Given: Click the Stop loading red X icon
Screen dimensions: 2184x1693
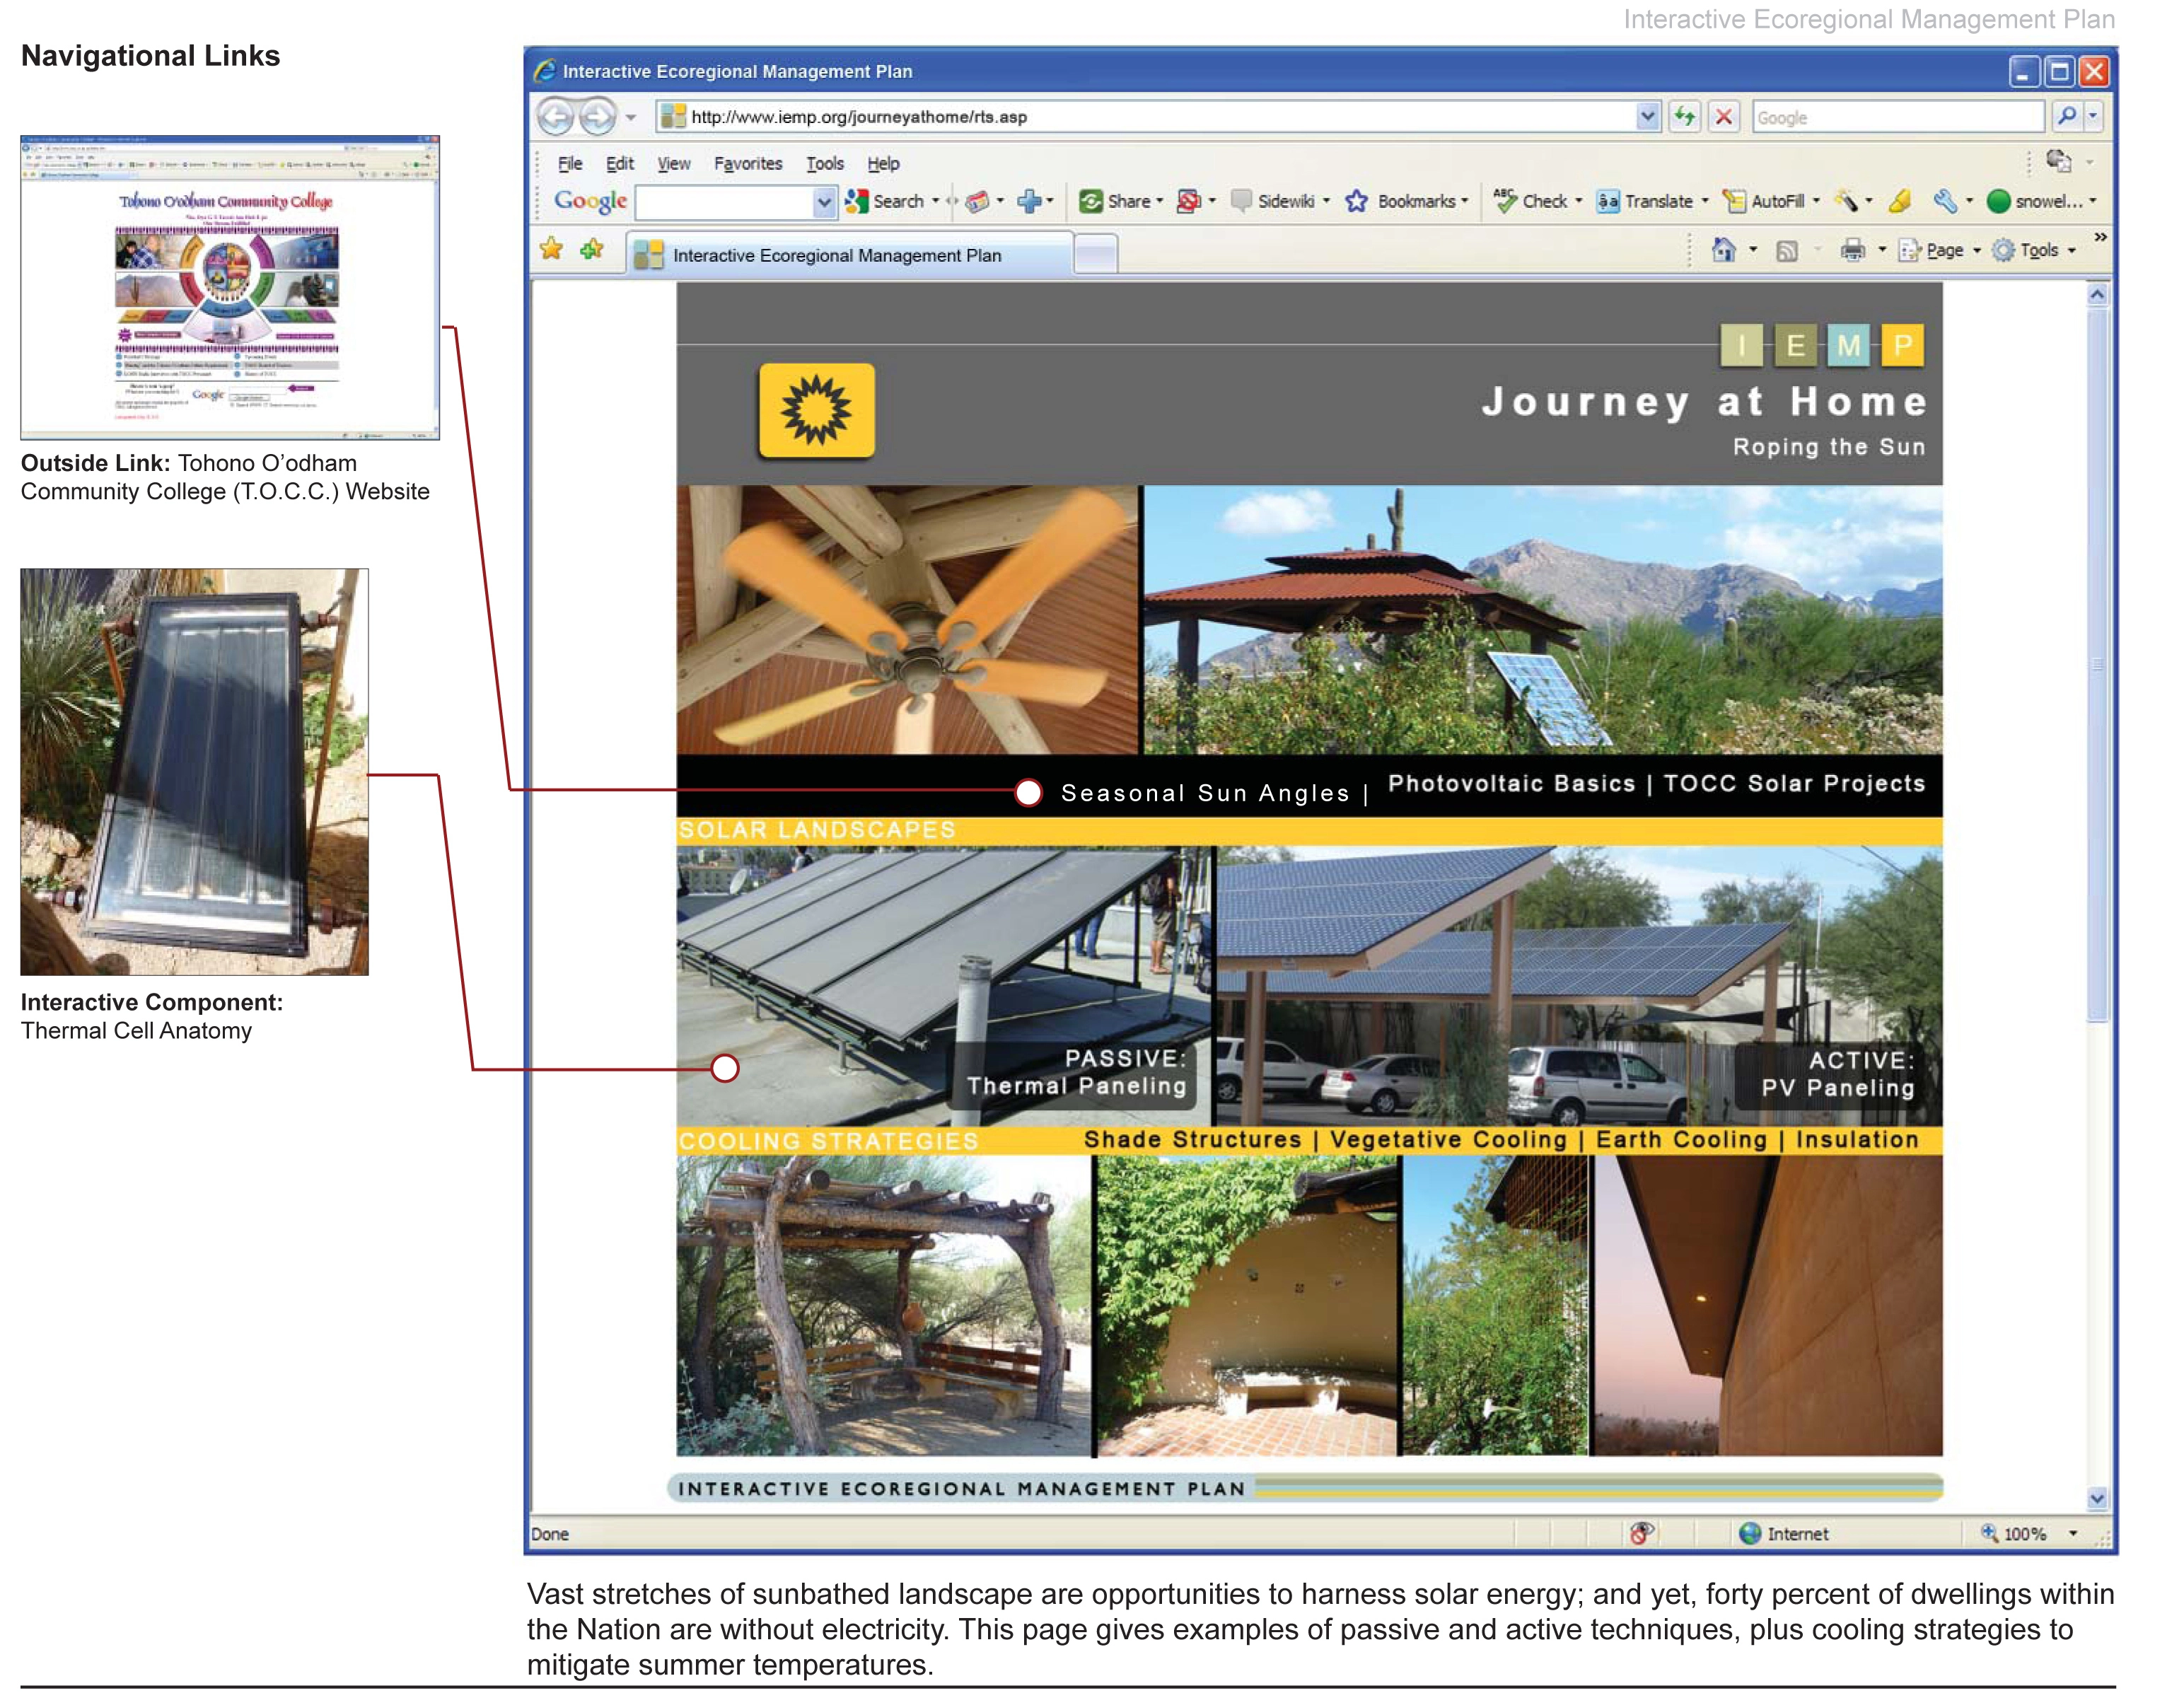Looking at the screenshot, I should tap(1724, 117).
